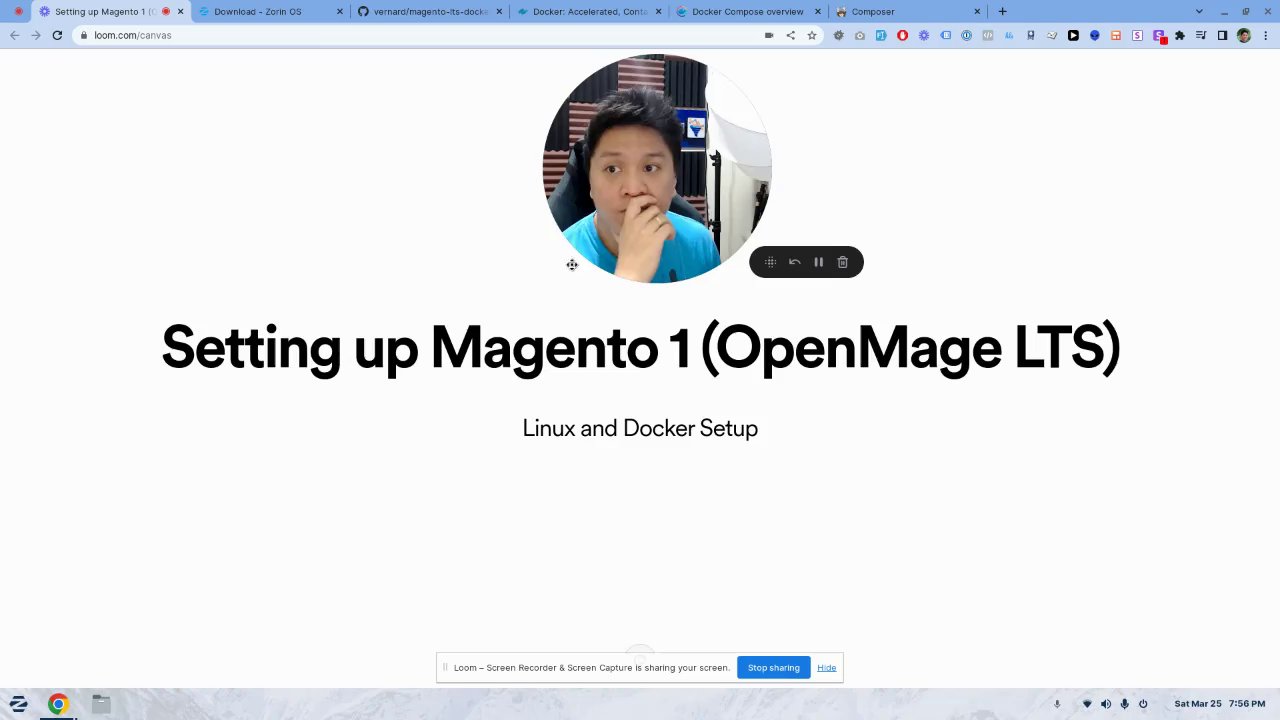Stop sharing the screen
Screen dimensions: 1280x720
pyautogui.click(x=774, y=668)
